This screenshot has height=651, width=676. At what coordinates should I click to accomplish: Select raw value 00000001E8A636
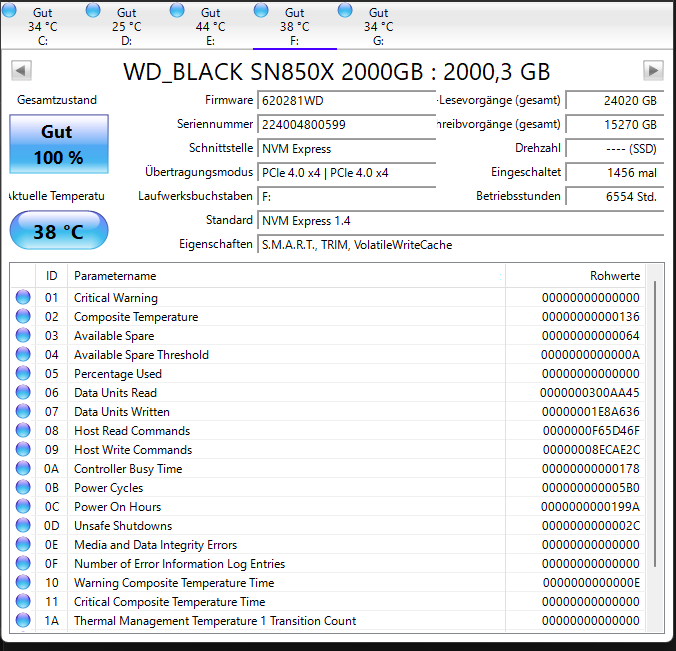point(591,412)
